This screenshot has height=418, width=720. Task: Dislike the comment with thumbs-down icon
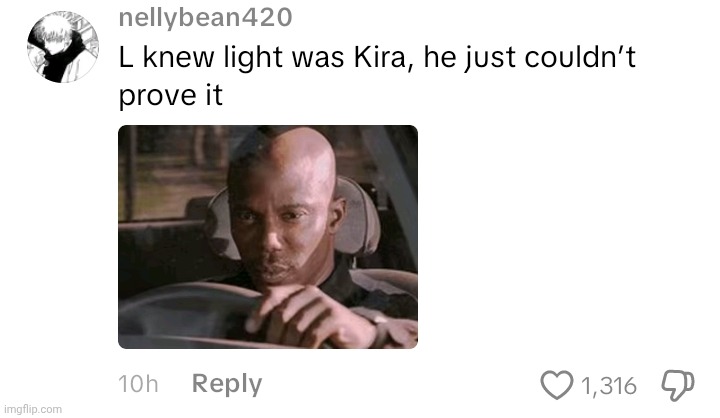(x=678, y=385)
